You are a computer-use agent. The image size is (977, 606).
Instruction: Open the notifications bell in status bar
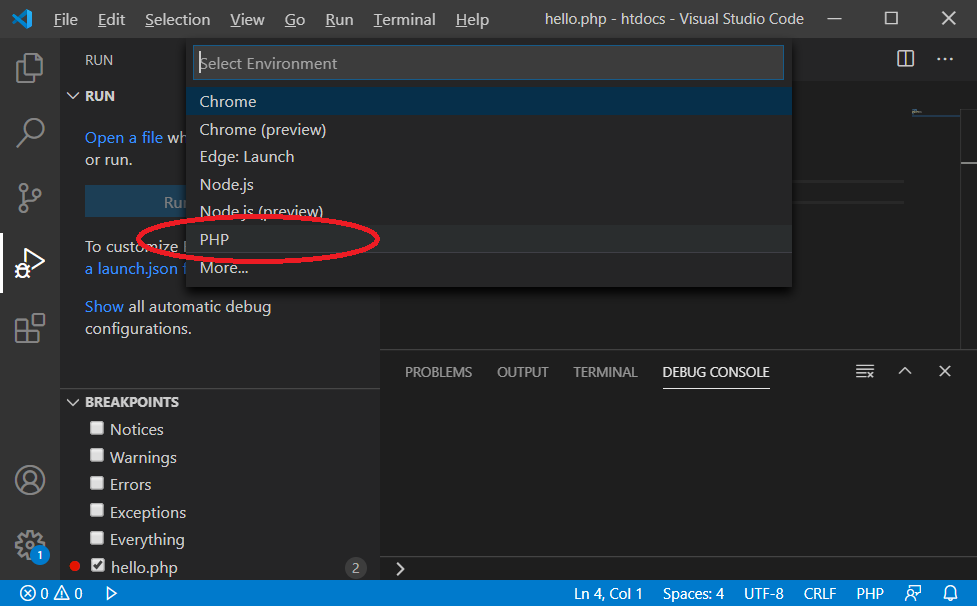tap(950, 593)
